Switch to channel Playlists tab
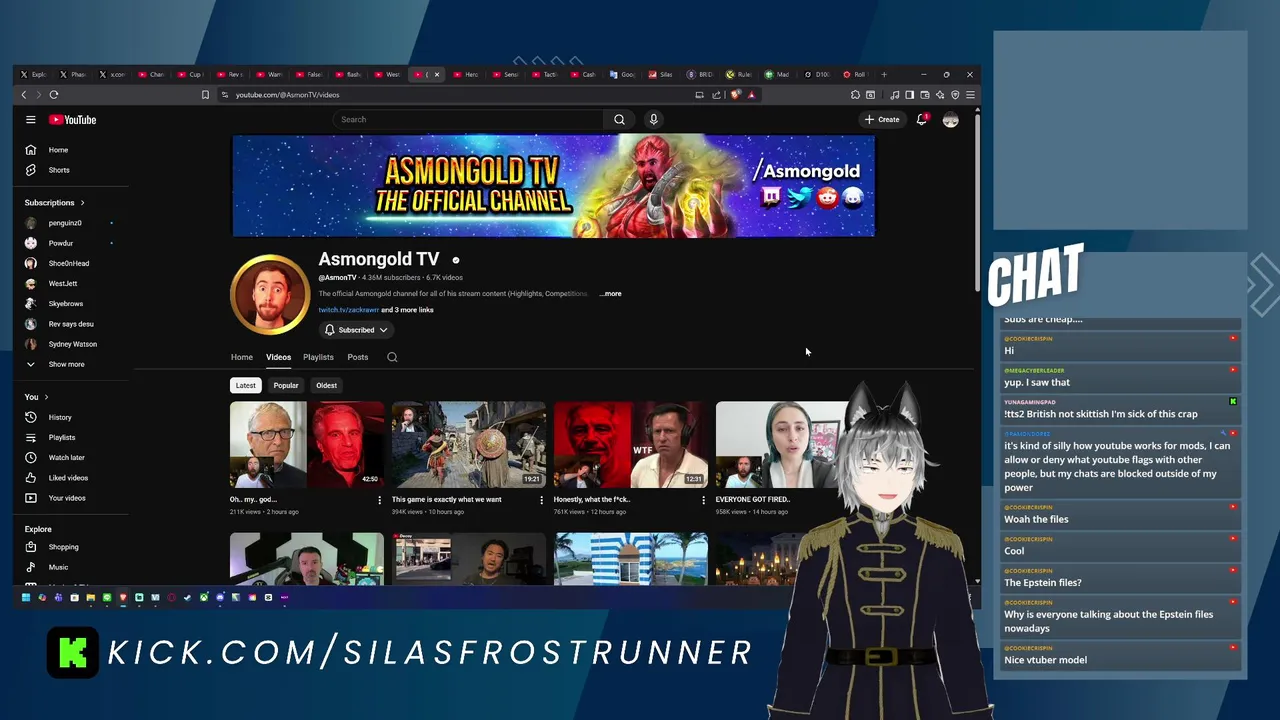Viewport: 1280px width, 720px height. pos(318,357)
